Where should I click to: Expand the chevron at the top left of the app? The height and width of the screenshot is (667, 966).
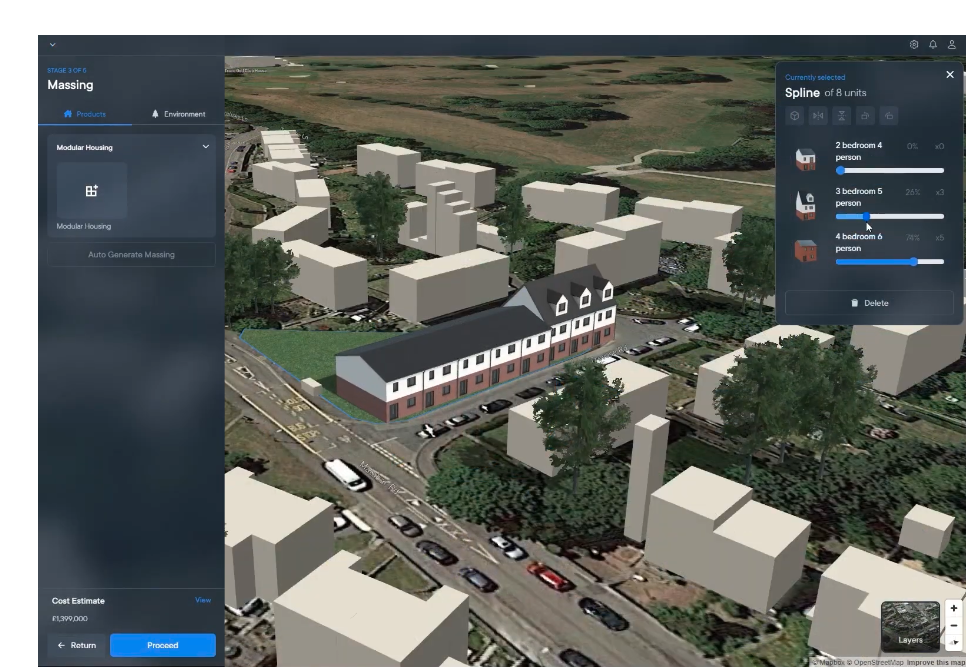coord(50,43)
